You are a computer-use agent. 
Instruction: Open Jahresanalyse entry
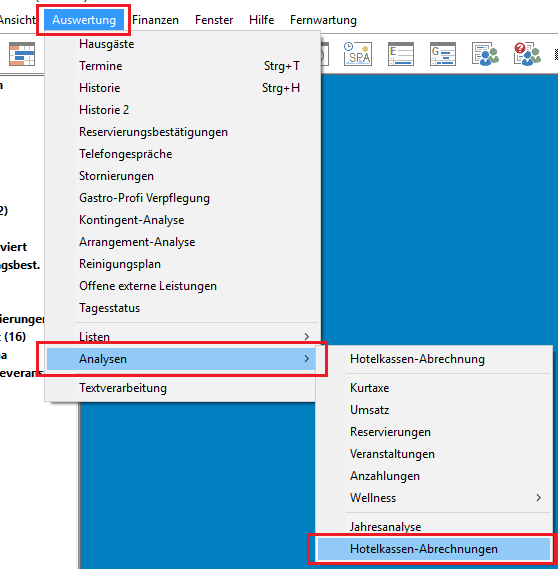[434, 527]
